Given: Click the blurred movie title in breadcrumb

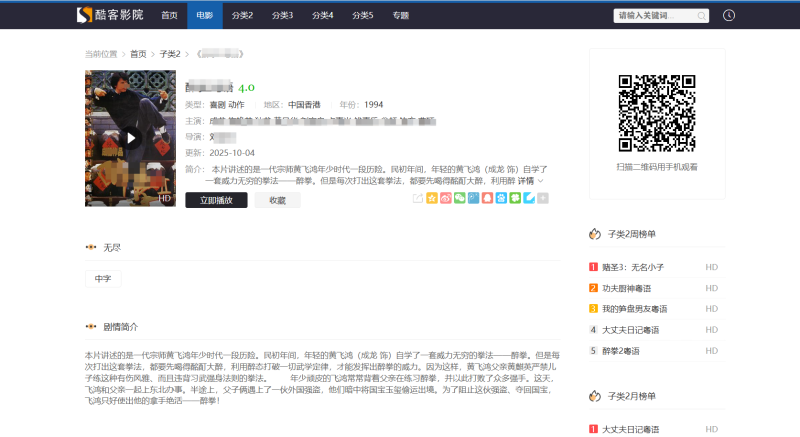Looking at the screenshot, I should tap(220, 54).
